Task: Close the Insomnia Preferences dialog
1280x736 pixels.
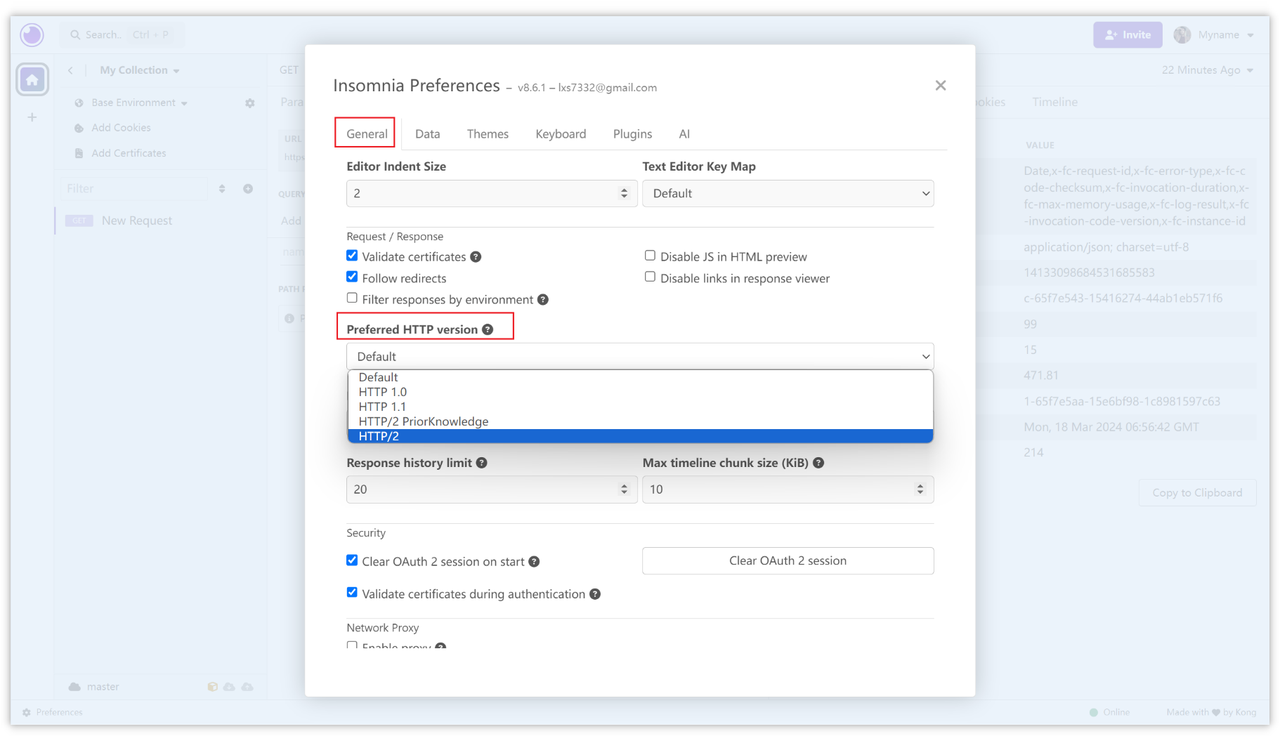Action: pos(940,86)
